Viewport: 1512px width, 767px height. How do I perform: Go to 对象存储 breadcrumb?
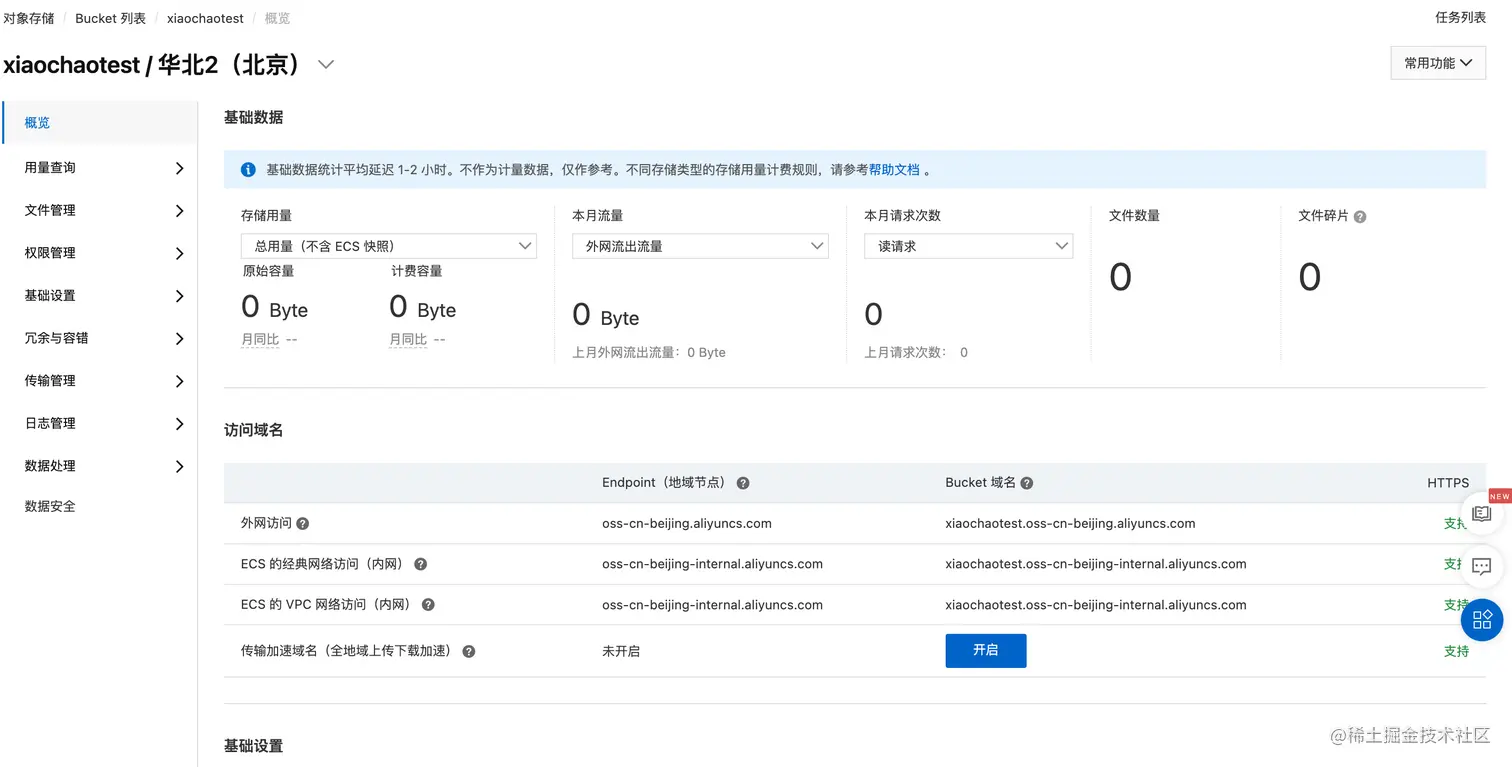click(x=29, y=18)
